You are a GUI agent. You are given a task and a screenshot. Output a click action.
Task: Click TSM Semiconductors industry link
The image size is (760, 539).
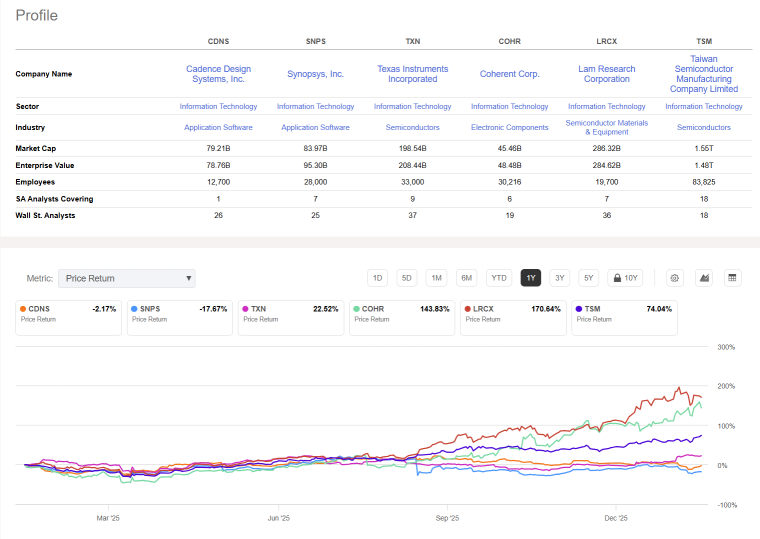coord(704,127)
